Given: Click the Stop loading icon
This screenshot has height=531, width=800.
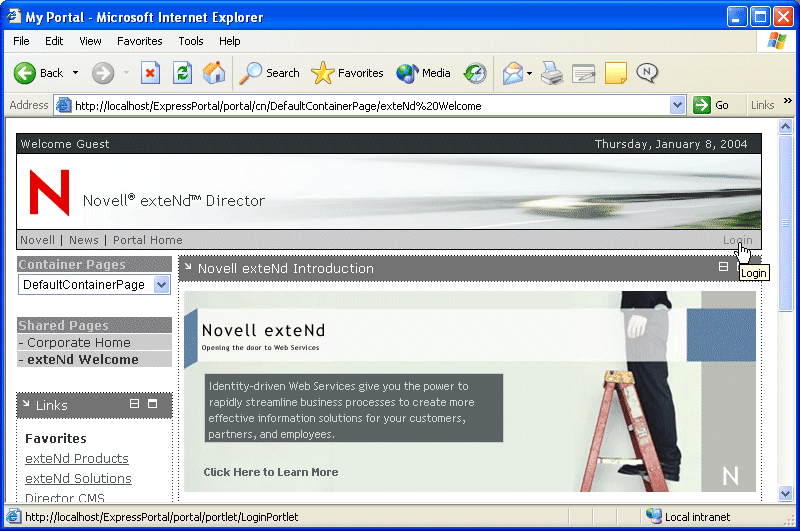Looking at the screenshot, I should [x=151, y=73].
